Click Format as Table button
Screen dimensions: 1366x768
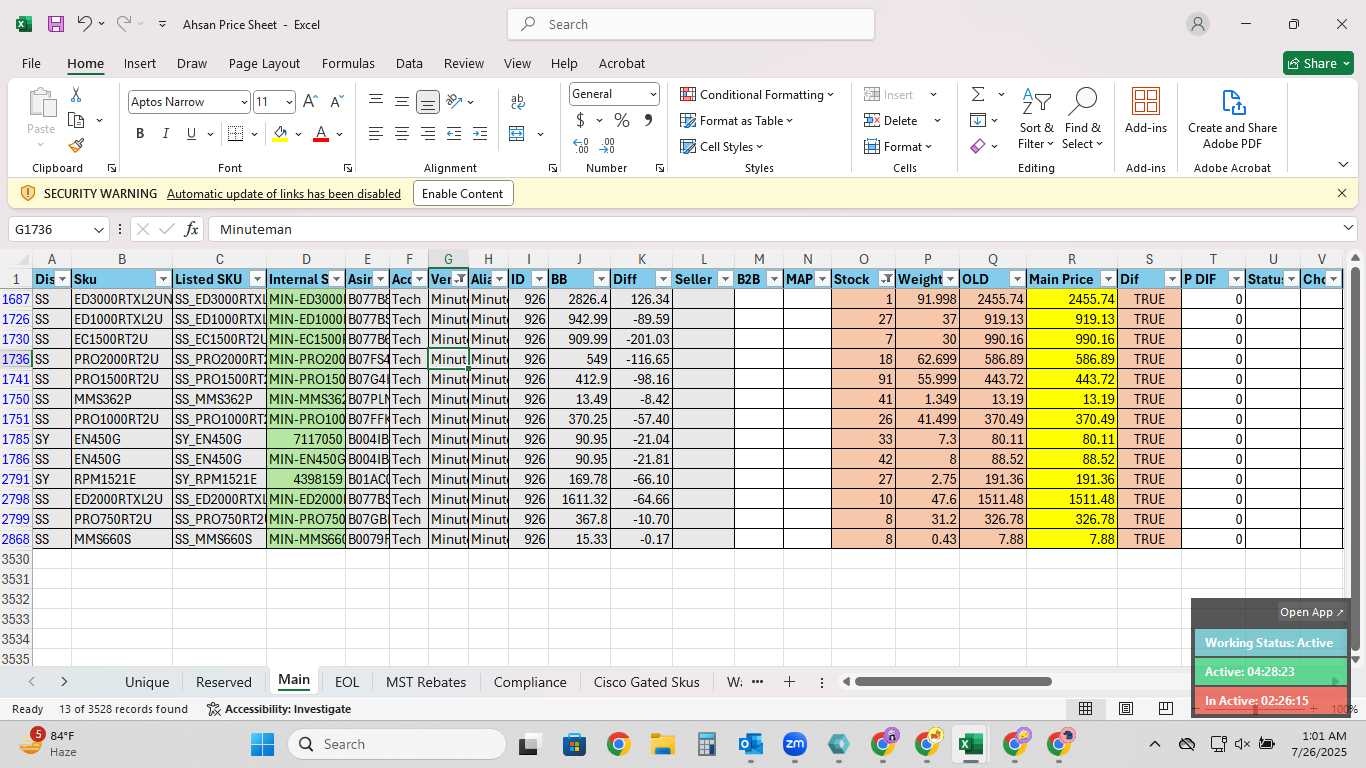(x=737, y=120)
